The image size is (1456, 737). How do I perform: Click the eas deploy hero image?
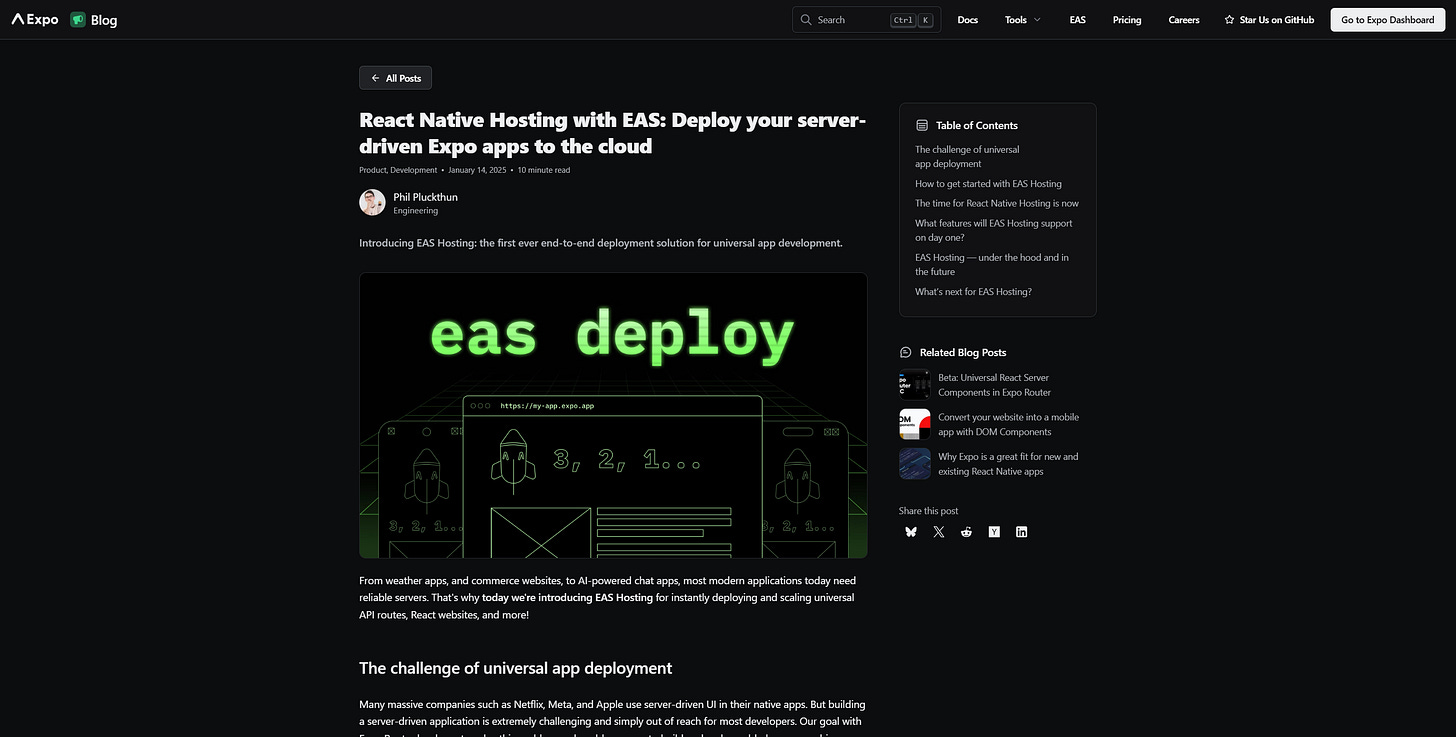point(613,415)
